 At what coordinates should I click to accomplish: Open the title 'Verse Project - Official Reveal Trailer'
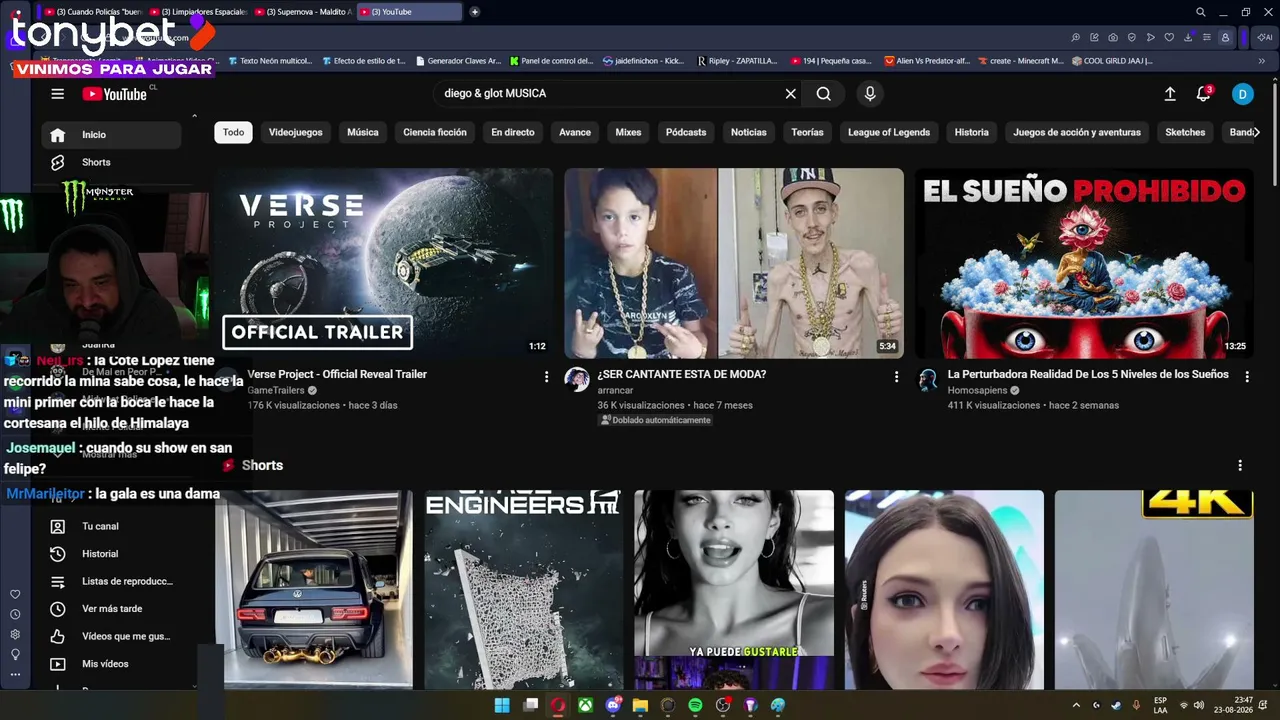337,374
